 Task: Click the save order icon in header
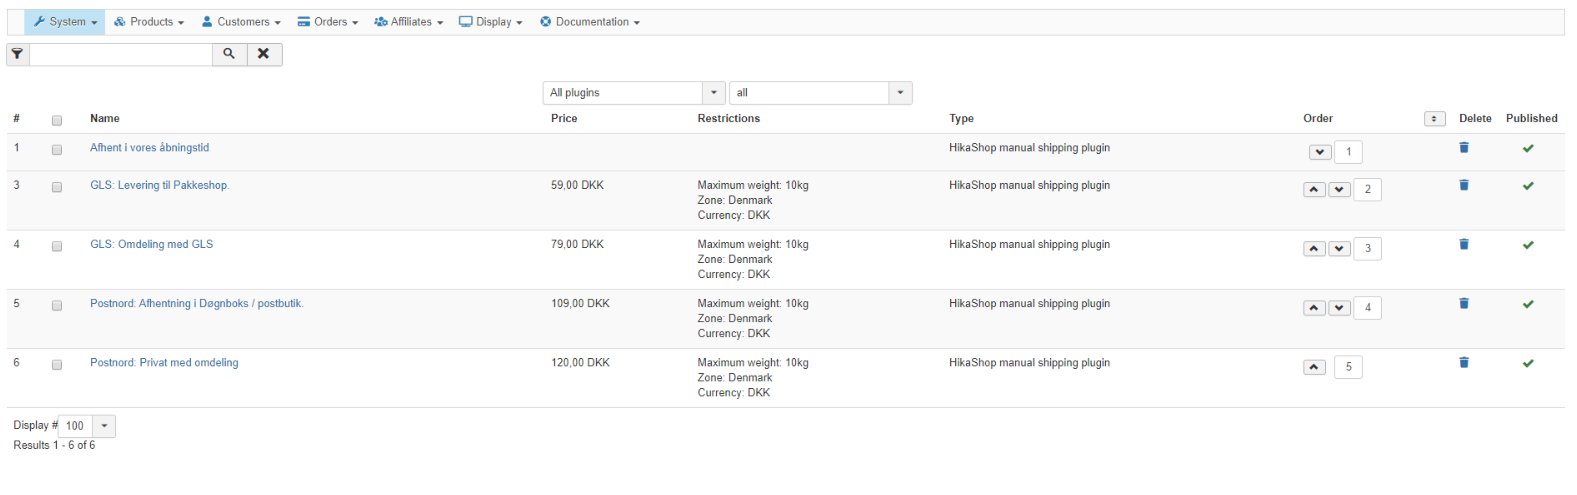(1434, 119)
